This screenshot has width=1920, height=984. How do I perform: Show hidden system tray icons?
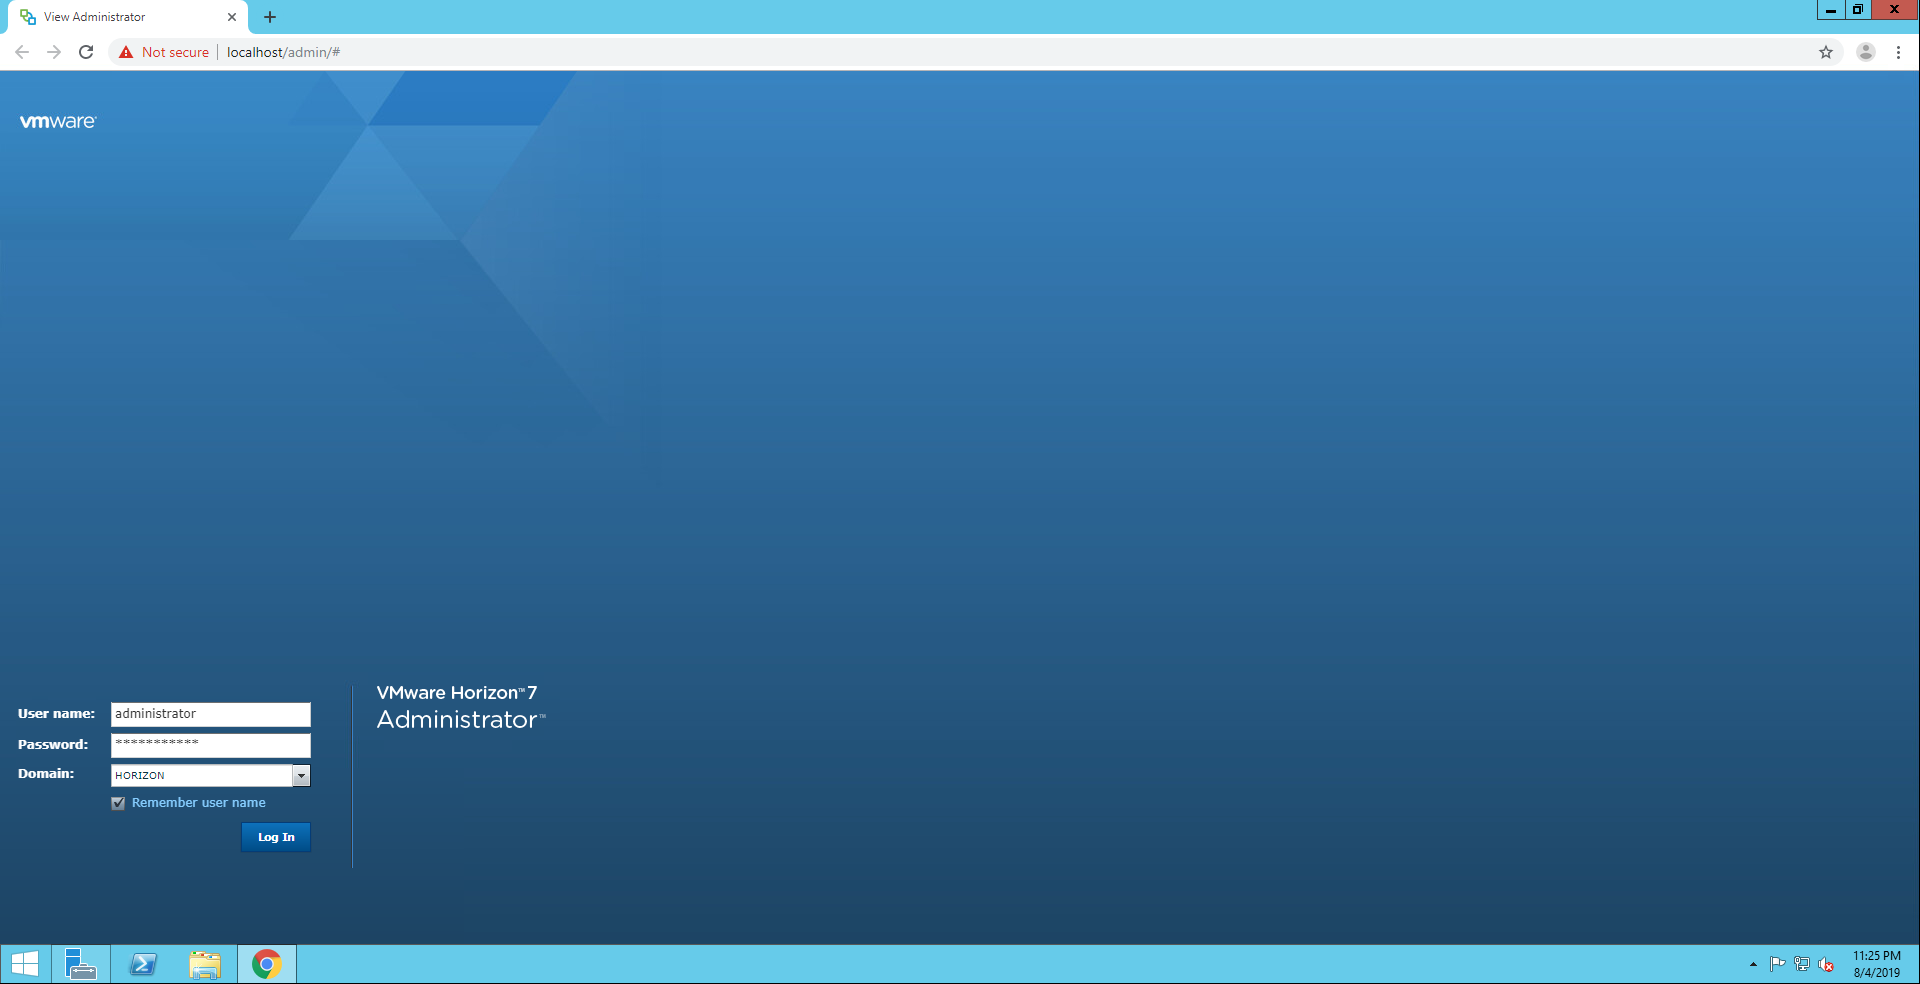click(1753, 964)
